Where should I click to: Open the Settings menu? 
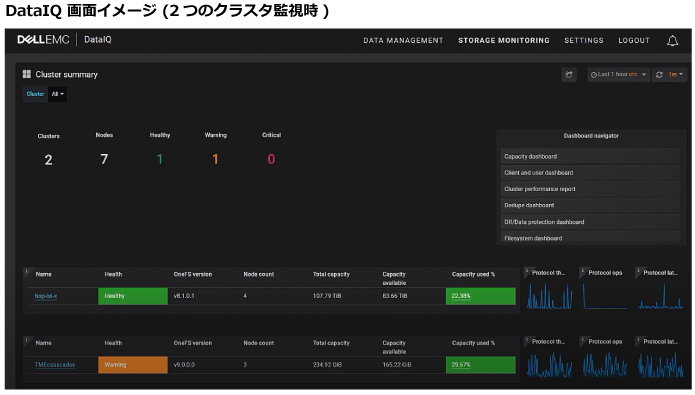584,40
